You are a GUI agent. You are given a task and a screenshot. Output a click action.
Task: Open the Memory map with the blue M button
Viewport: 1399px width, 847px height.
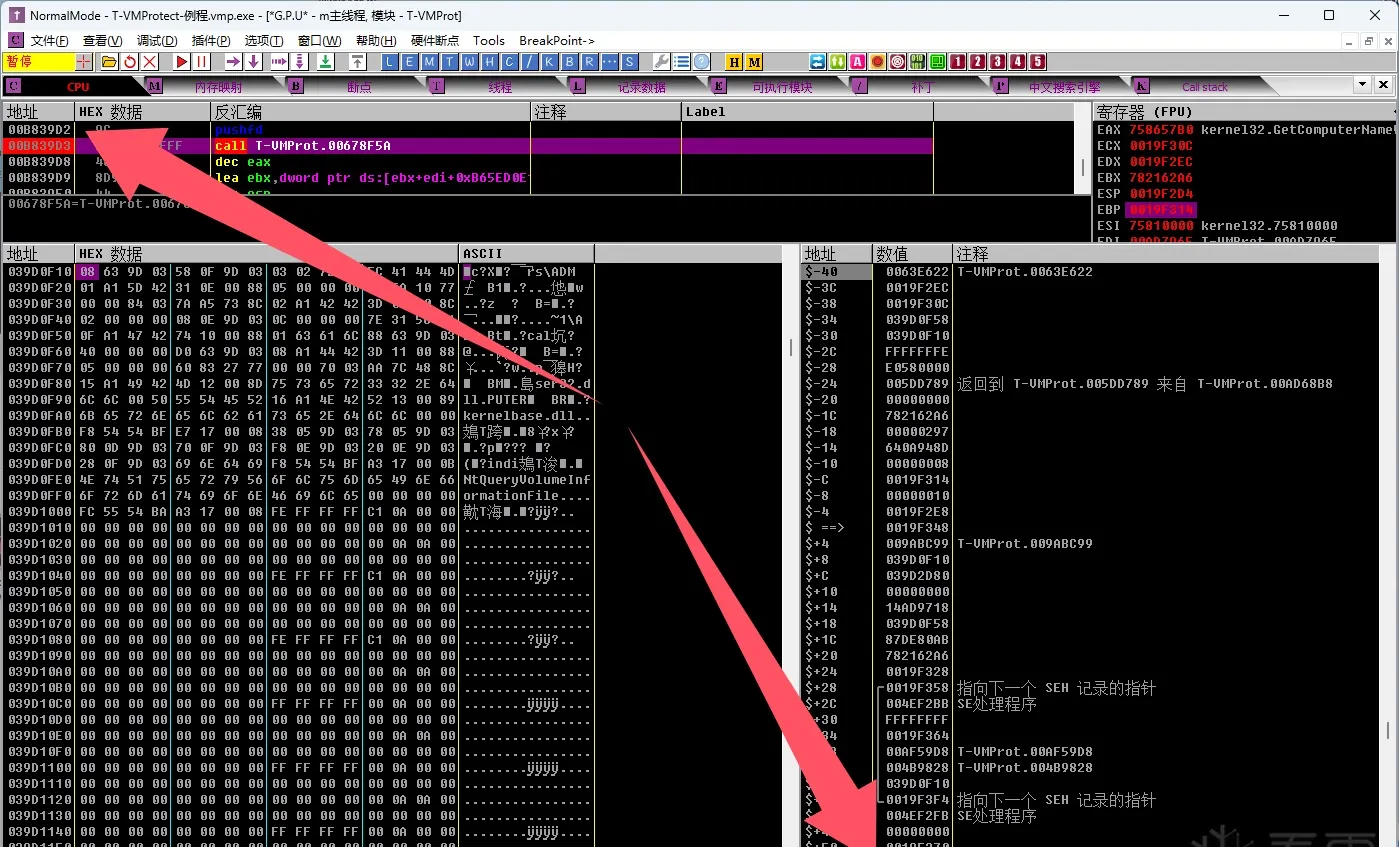(x=430, y=62)
